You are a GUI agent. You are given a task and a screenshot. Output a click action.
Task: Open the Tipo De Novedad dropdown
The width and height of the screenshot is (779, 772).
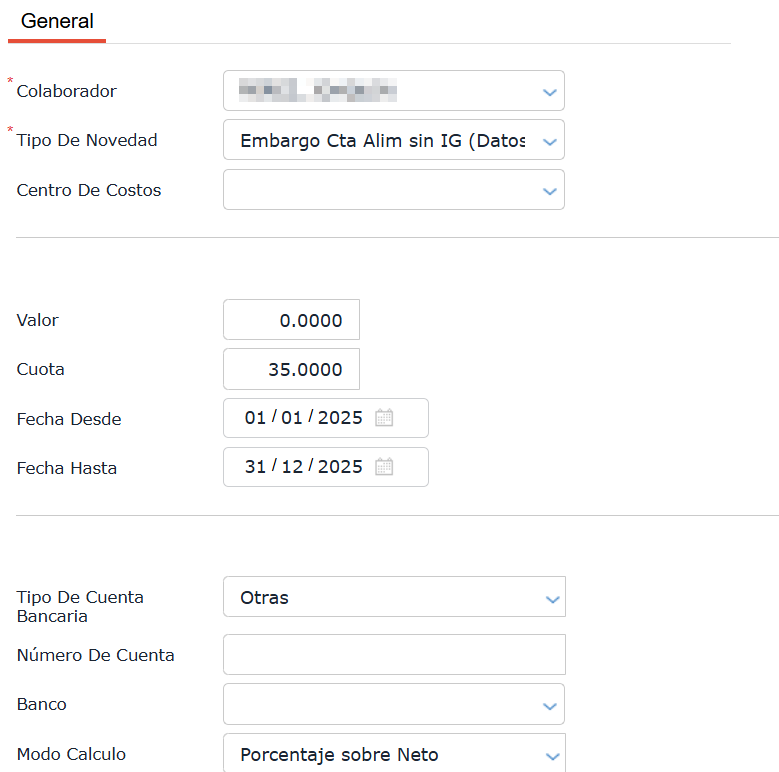pyautogui.click(x=549, y=141)
